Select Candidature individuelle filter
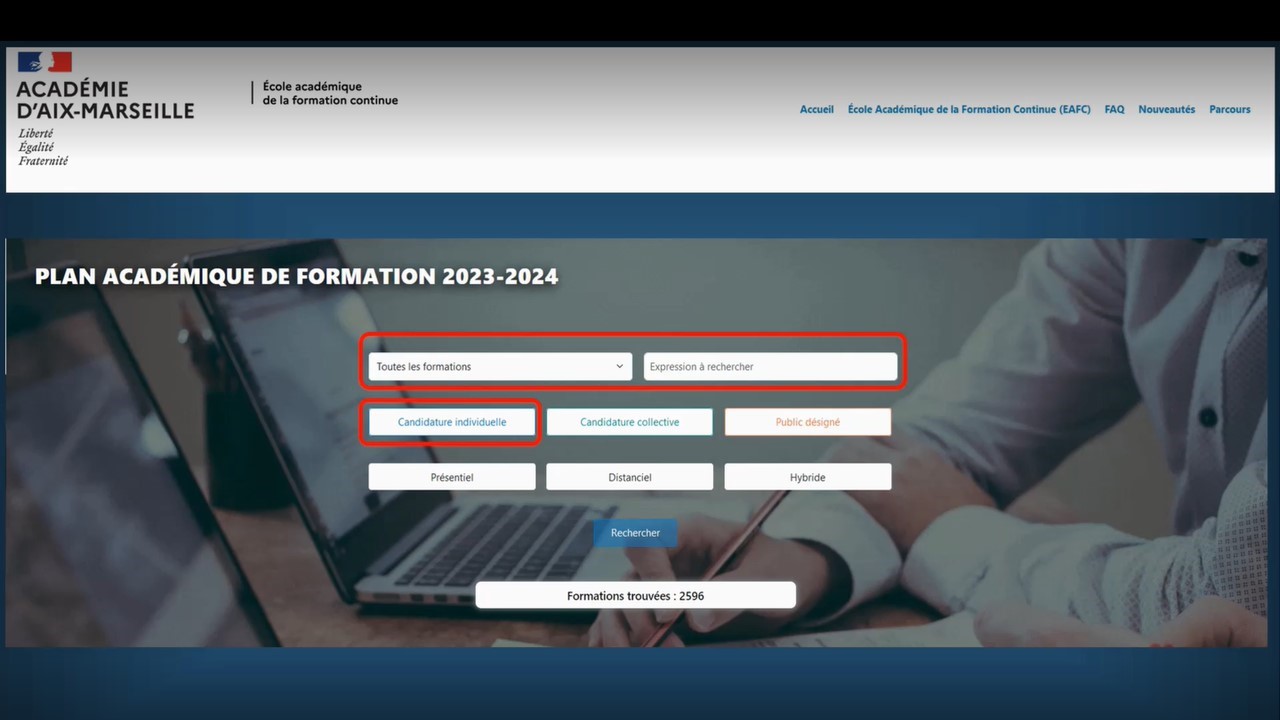This screenshot has height=720, width=1280. [x=452, y=422]
